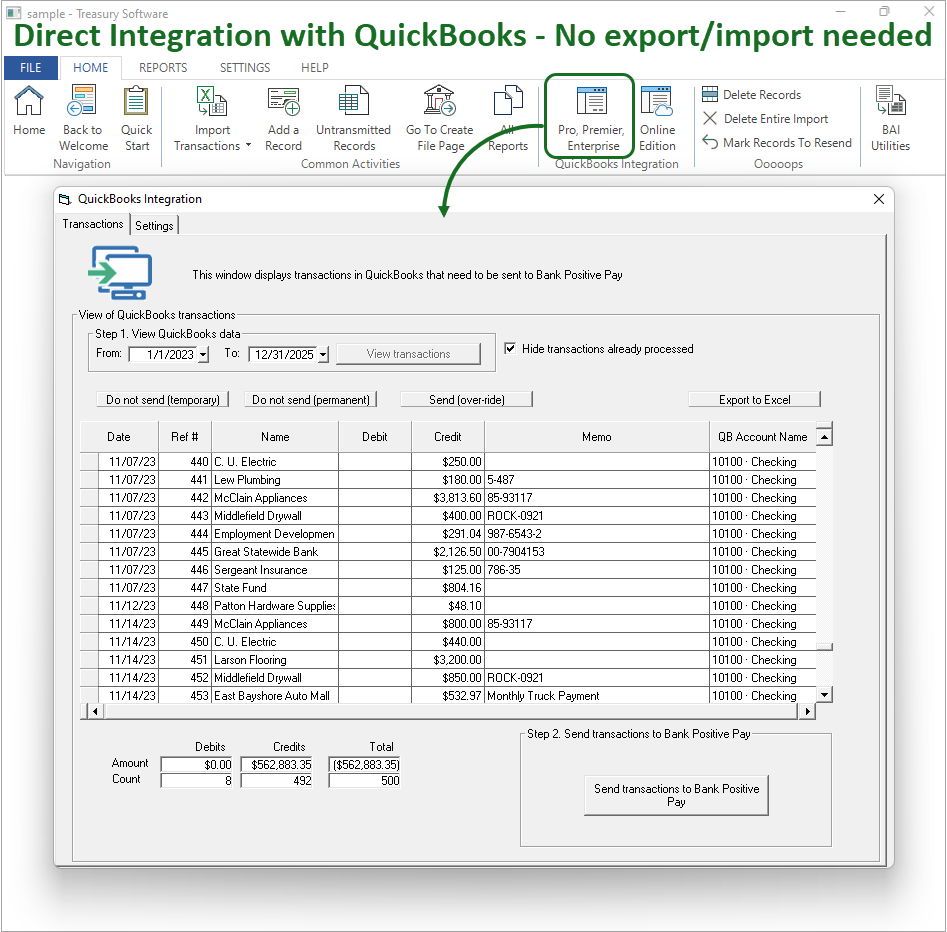Click the vertical scrollbar down arrow
Screen dimensions: 947x932
point(824,694)
